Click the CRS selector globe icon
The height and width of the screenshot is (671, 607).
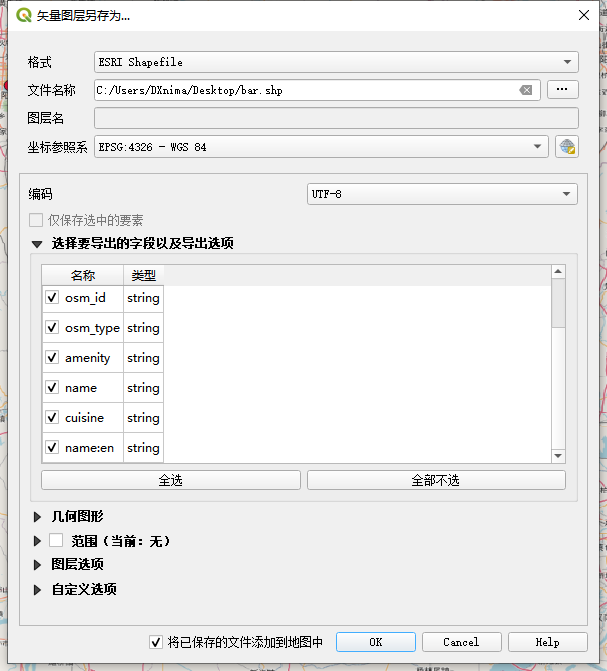click(x=567, y=147)
